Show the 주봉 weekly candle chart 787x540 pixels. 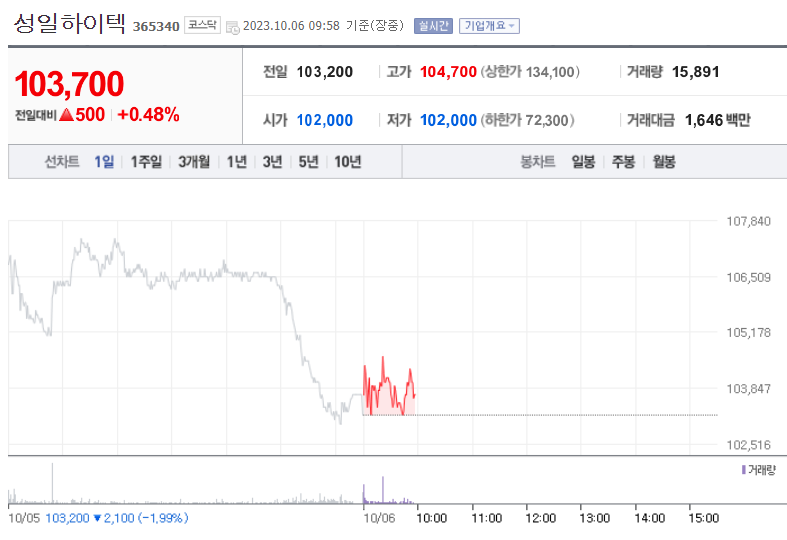tap(623, 162)
